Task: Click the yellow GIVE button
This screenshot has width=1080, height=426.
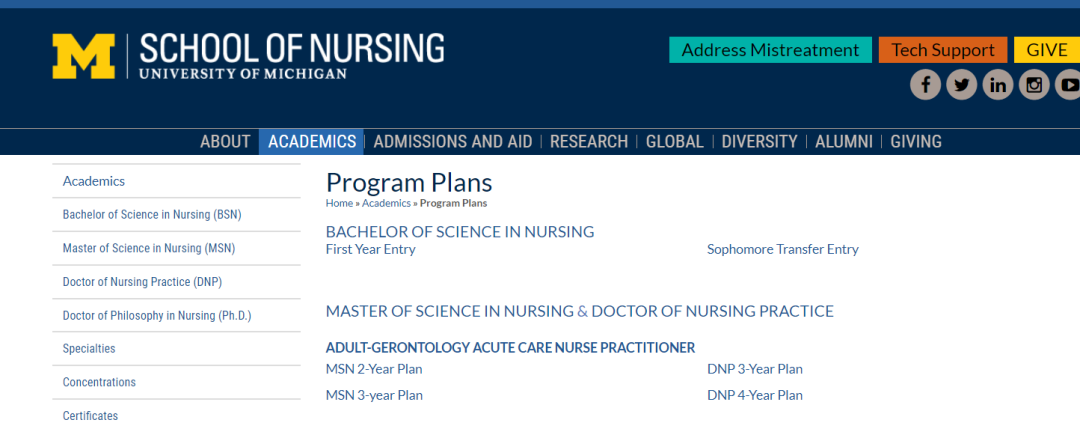Action: (1047, 50)
